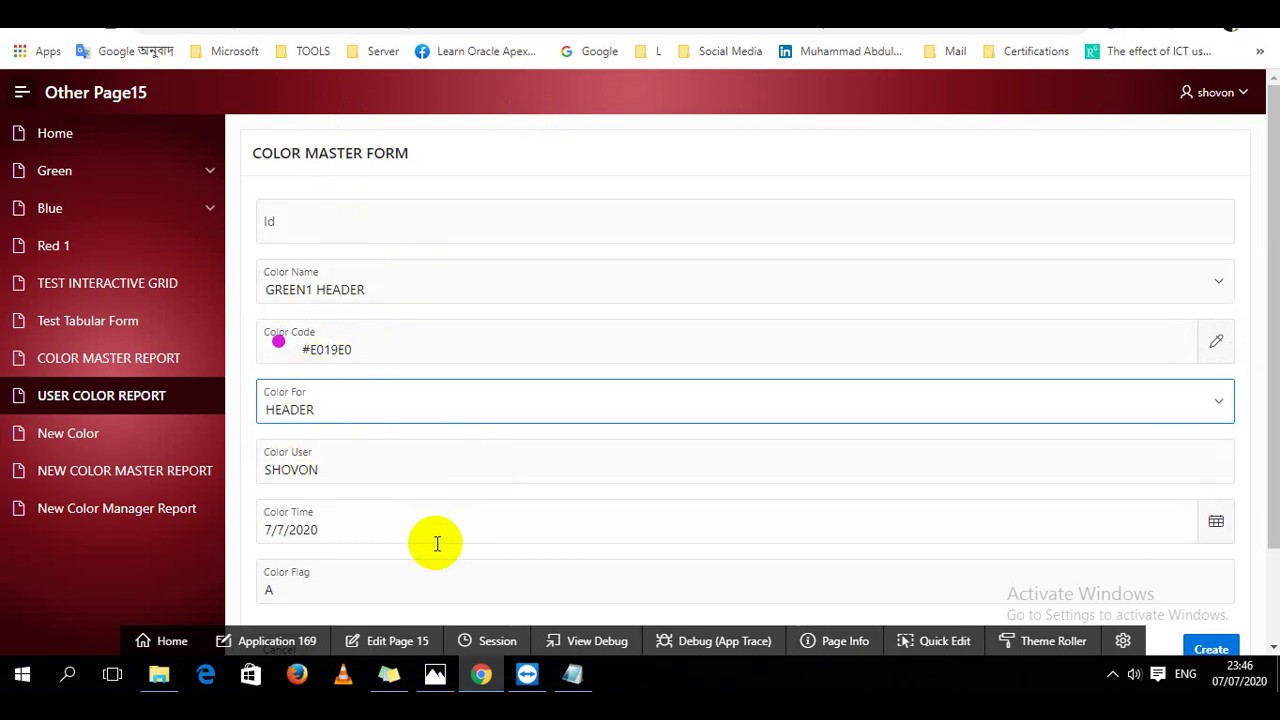Open volume control in system tray
Image resolution: width=1280 pixels, height=720 pixels.
point(1135,675)
